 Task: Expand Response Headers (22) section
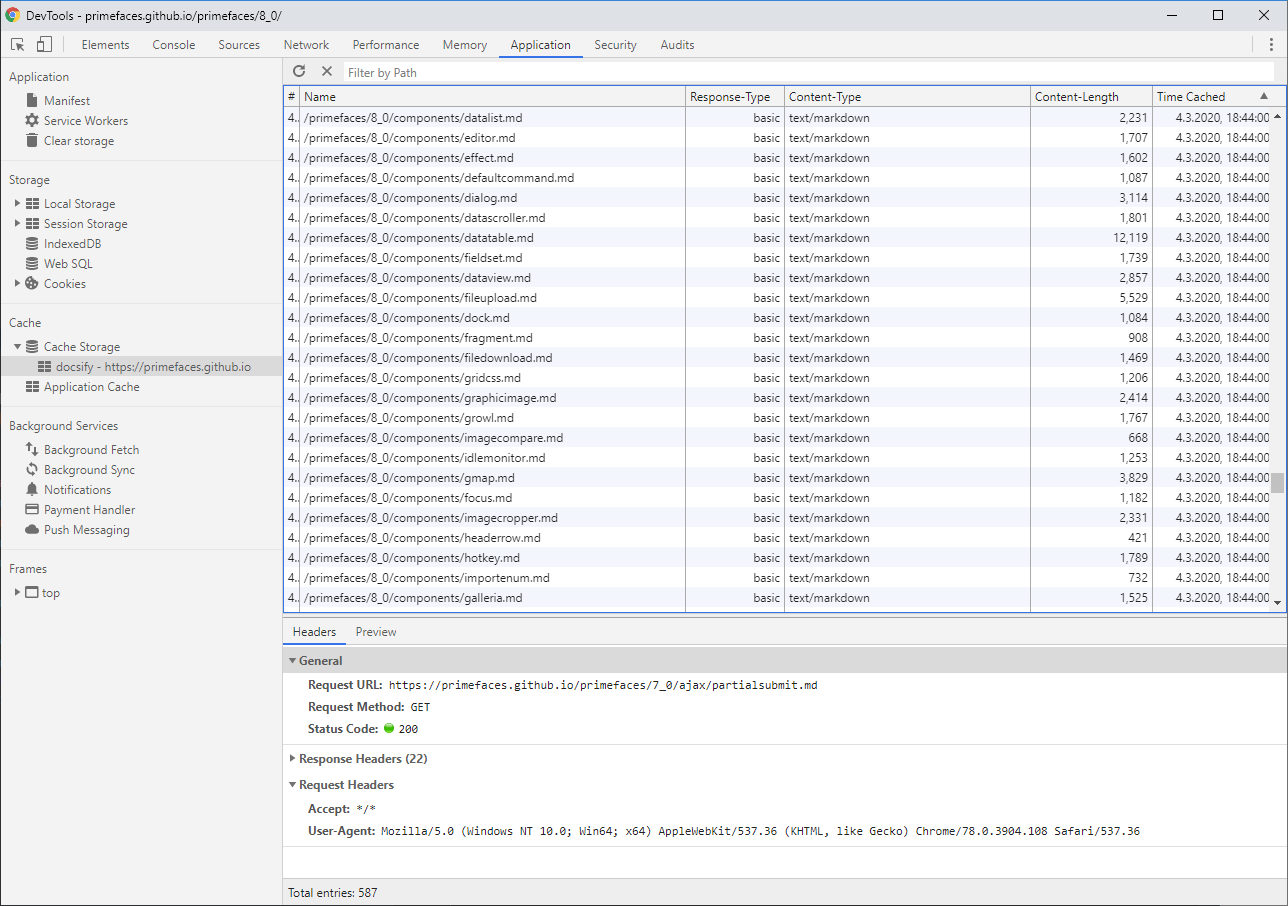point(292,759)
